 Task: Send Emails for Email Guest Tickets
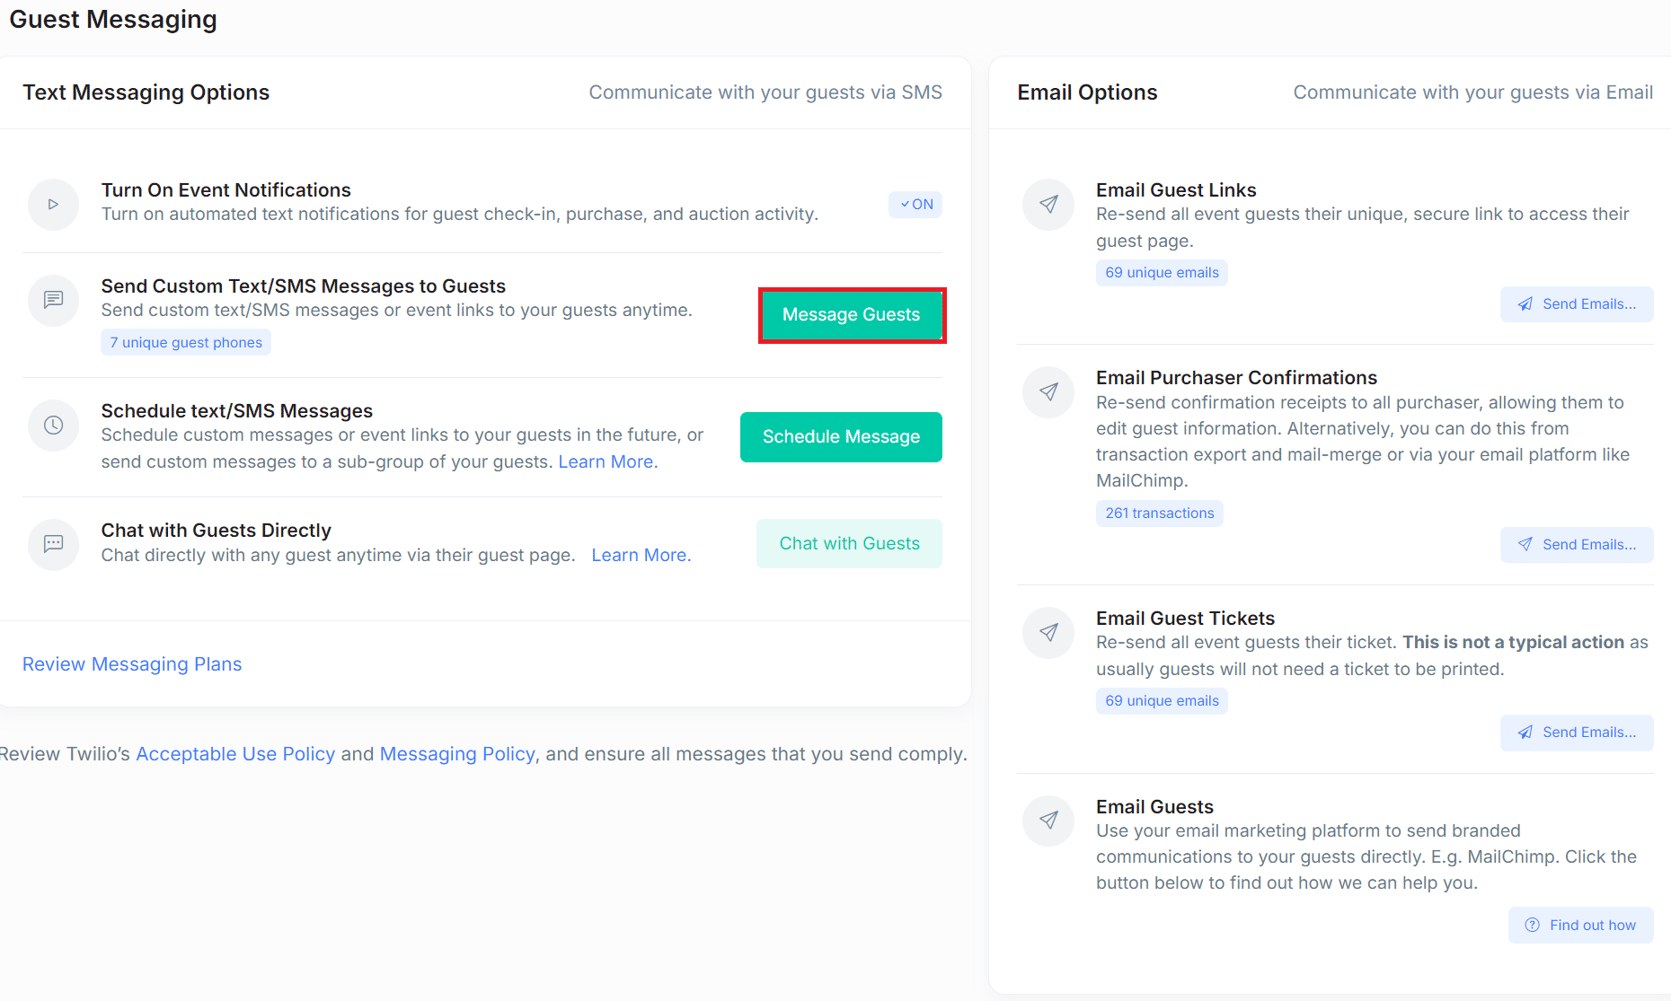click(1576, 732)
